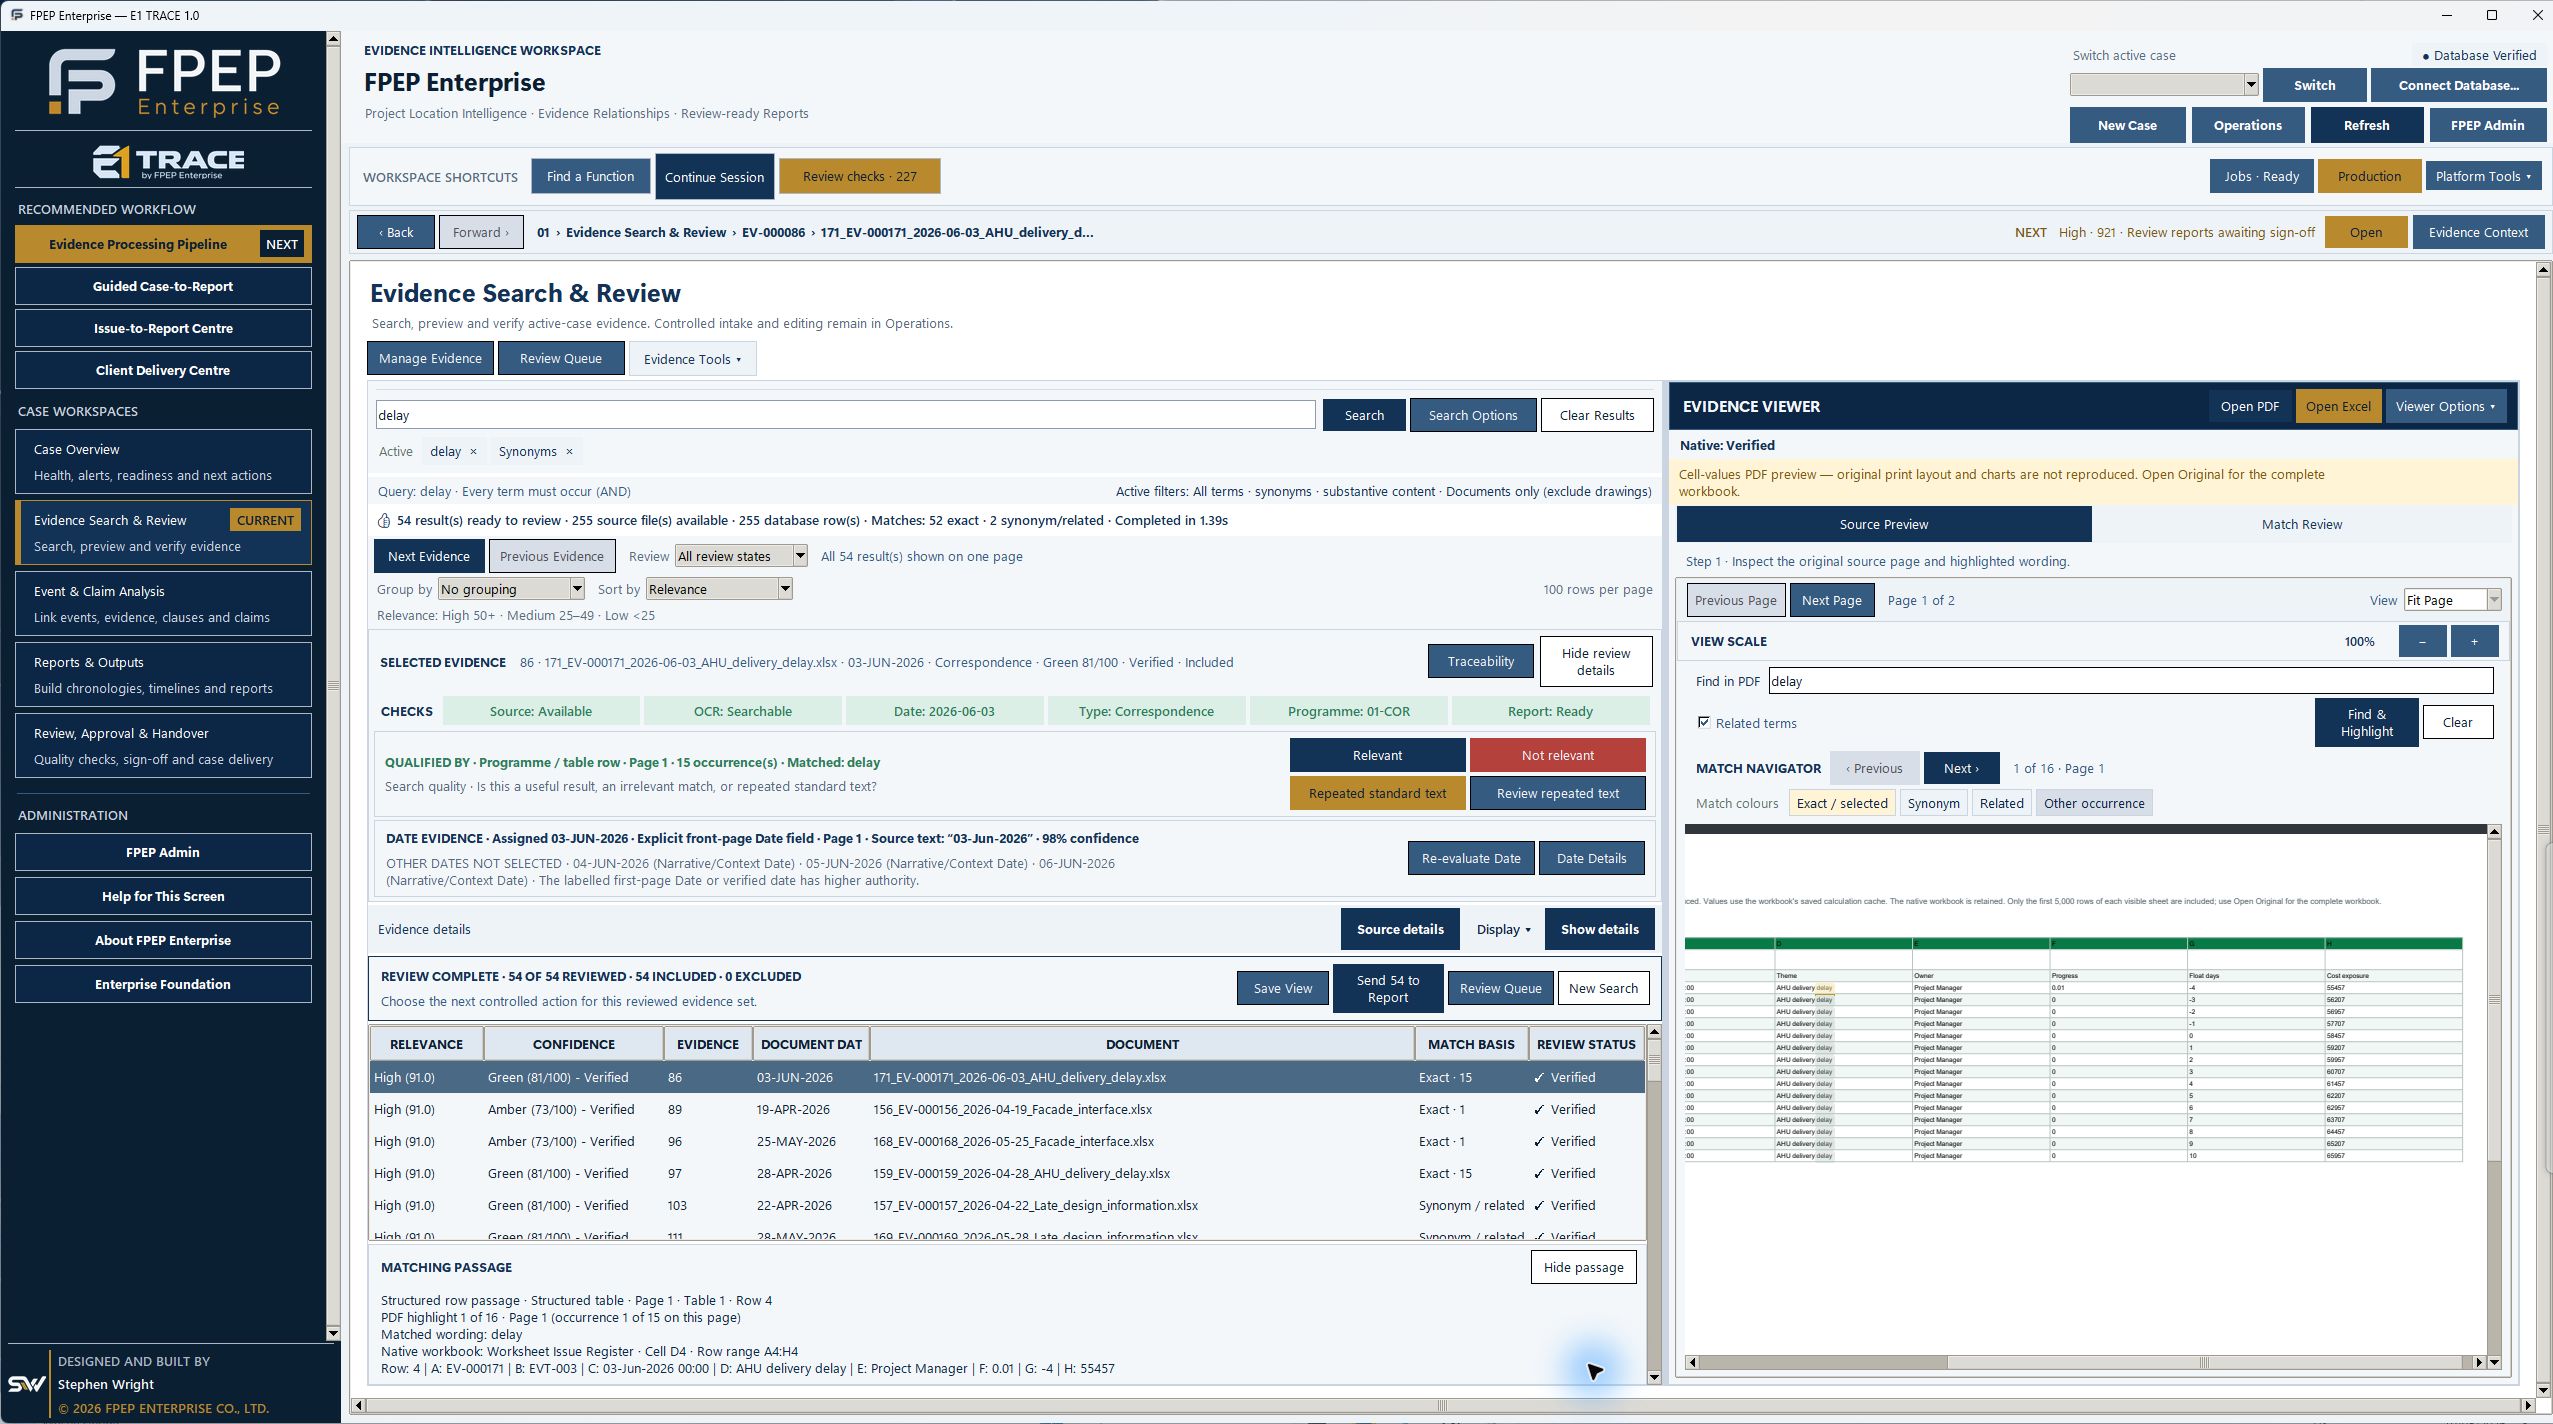Click the zoom in plus button

click(x=2474, y=641)
